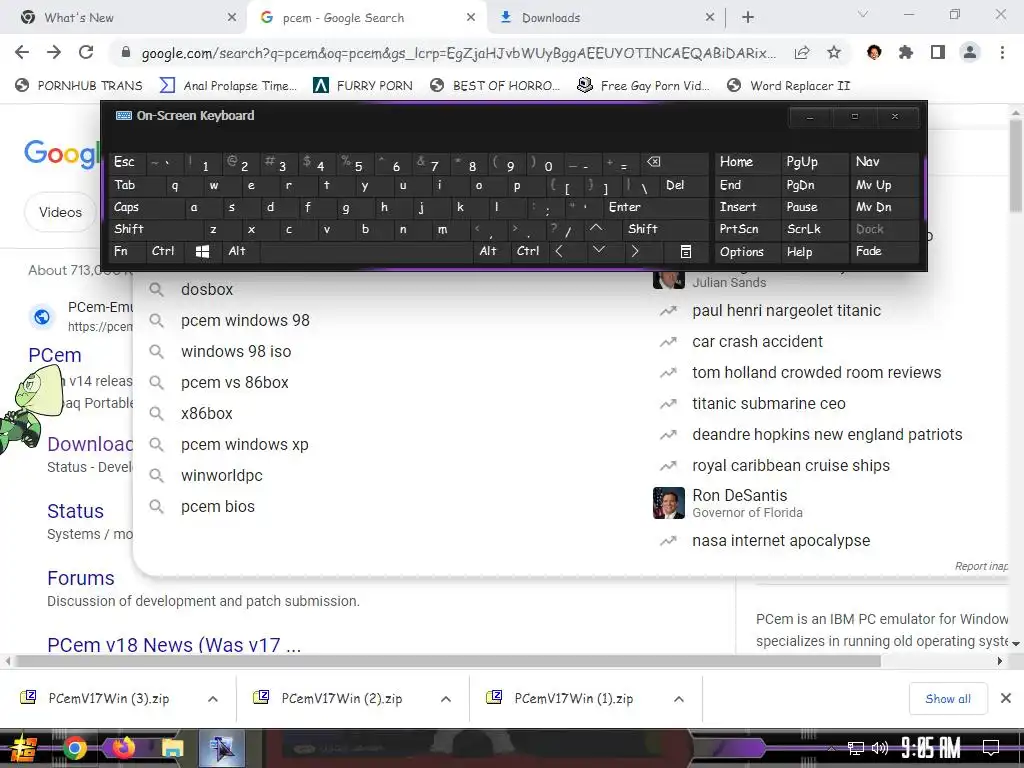Click the up arrow key on On-Screen Keyboard
This screenshot has height=768, width=1024.
(596, 229)
